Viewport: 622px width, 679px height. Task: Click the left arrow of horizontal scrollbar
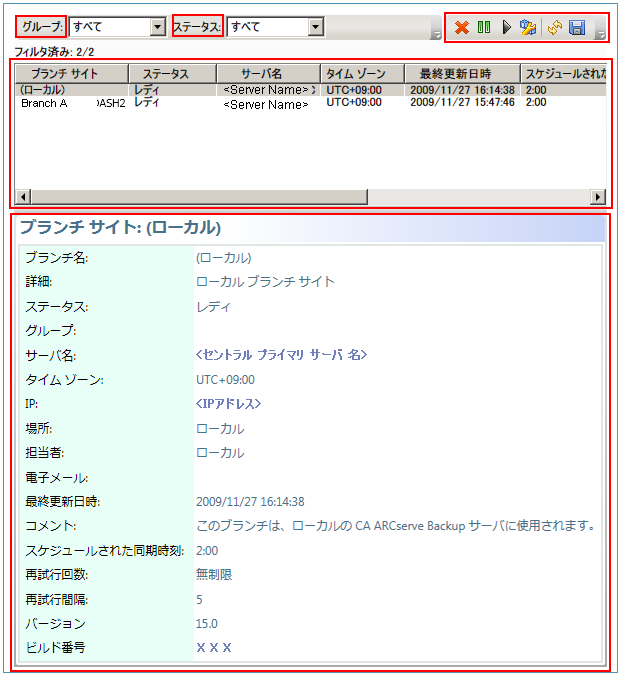23,197
